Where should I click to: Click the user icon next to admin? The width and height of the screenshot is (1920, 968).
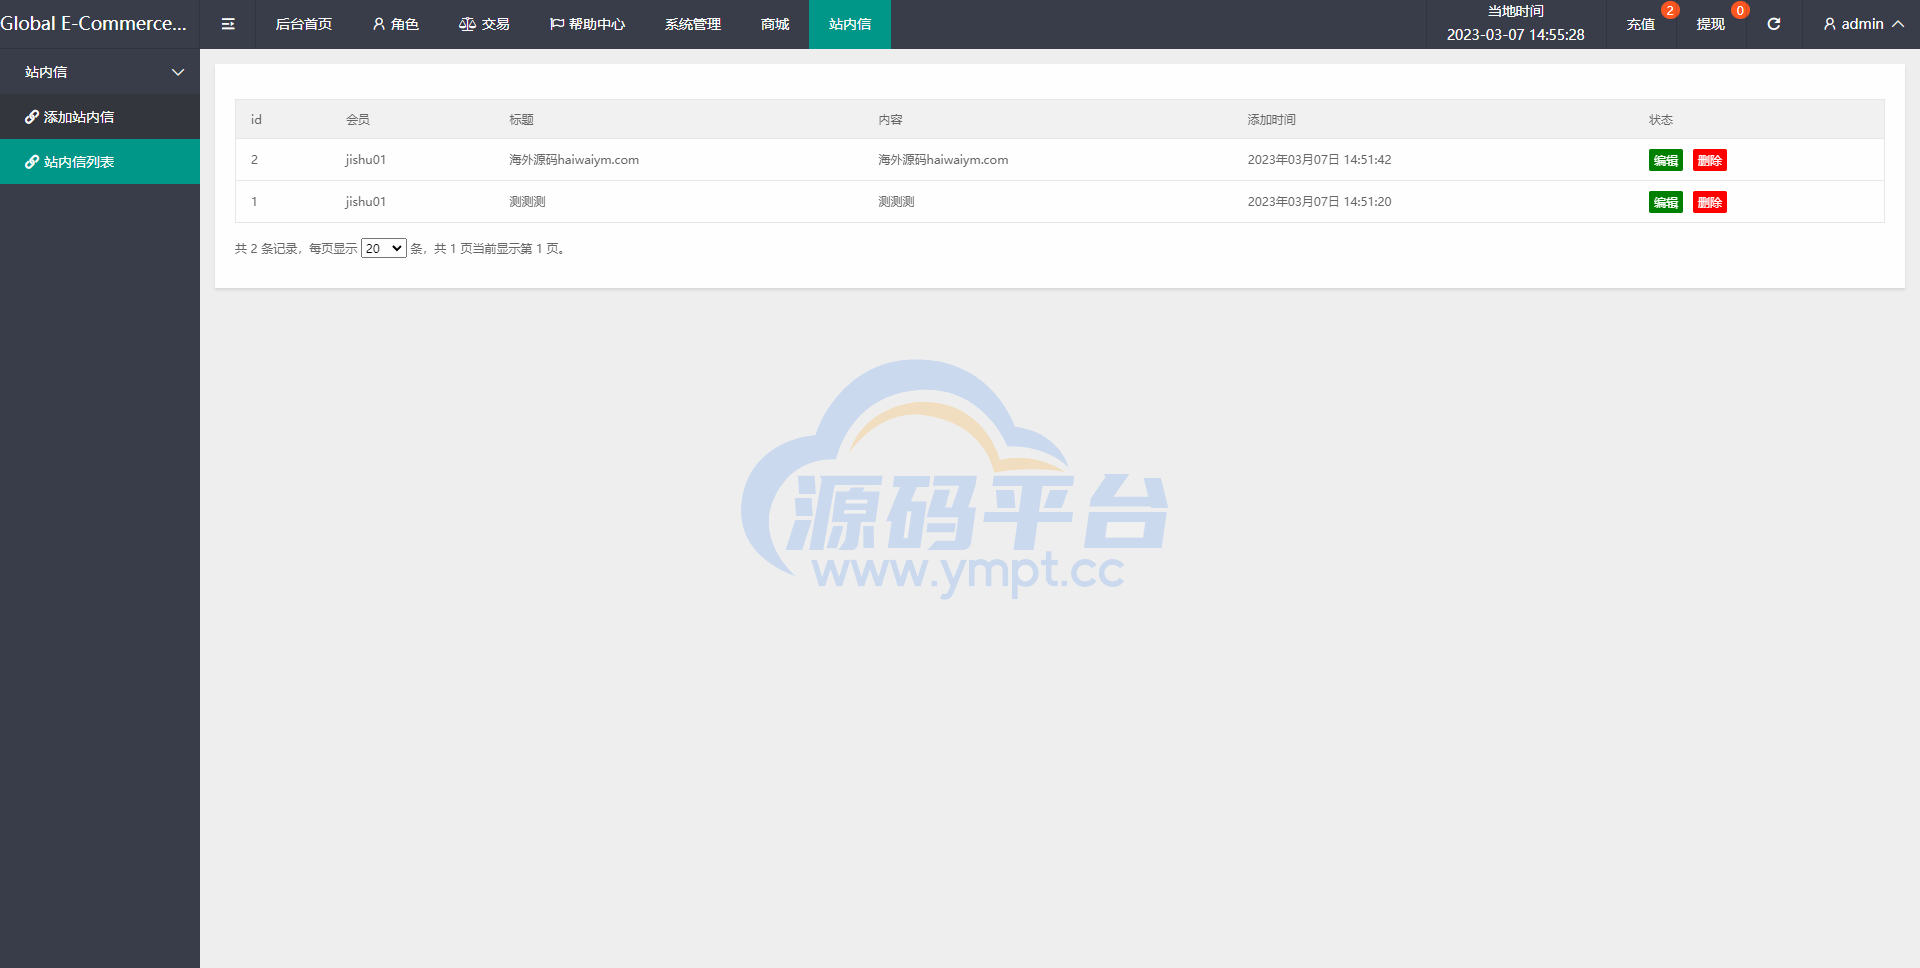pyautogui.click(x=1829, y=24)
